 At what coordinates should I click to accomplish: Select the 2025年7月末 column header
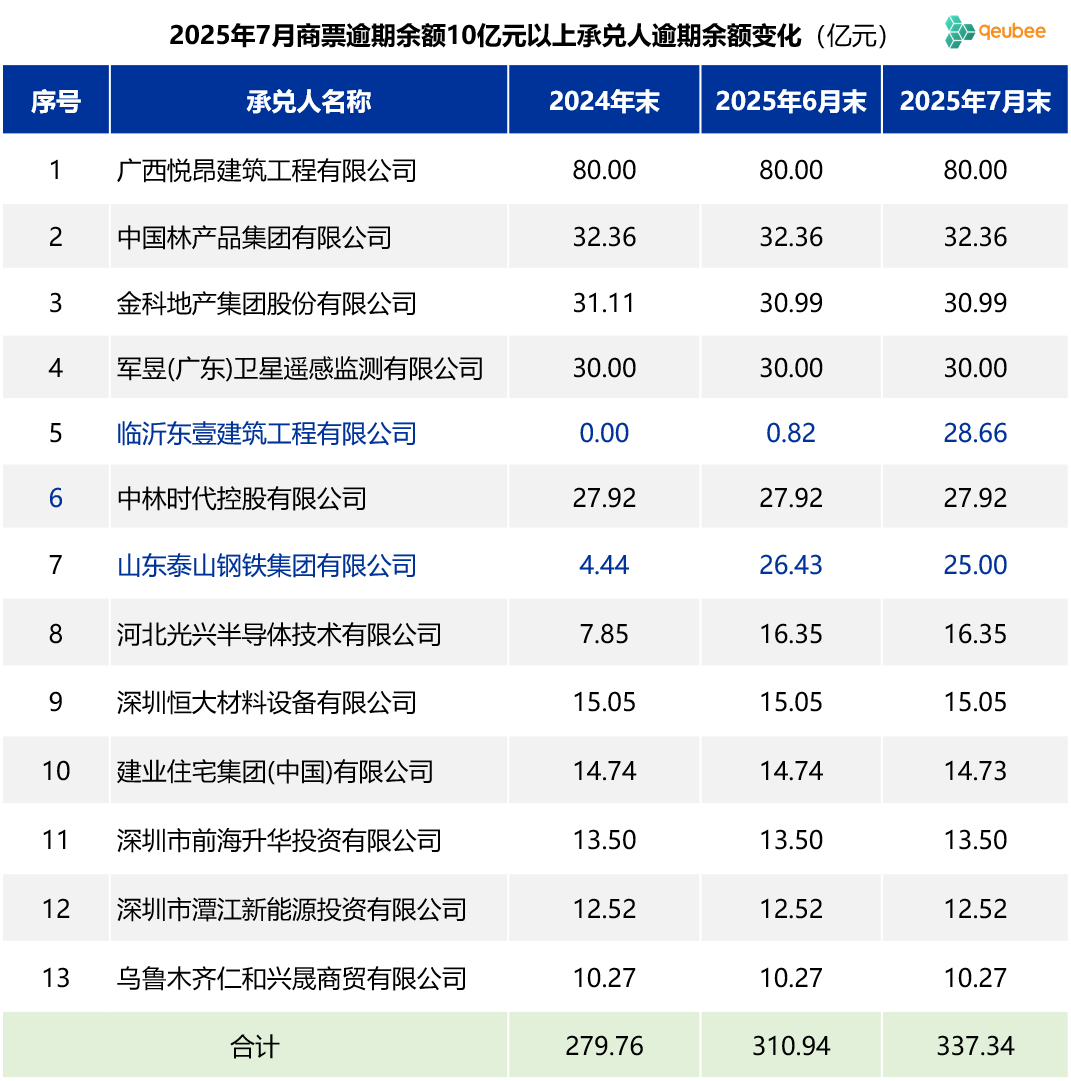point(974,100)
